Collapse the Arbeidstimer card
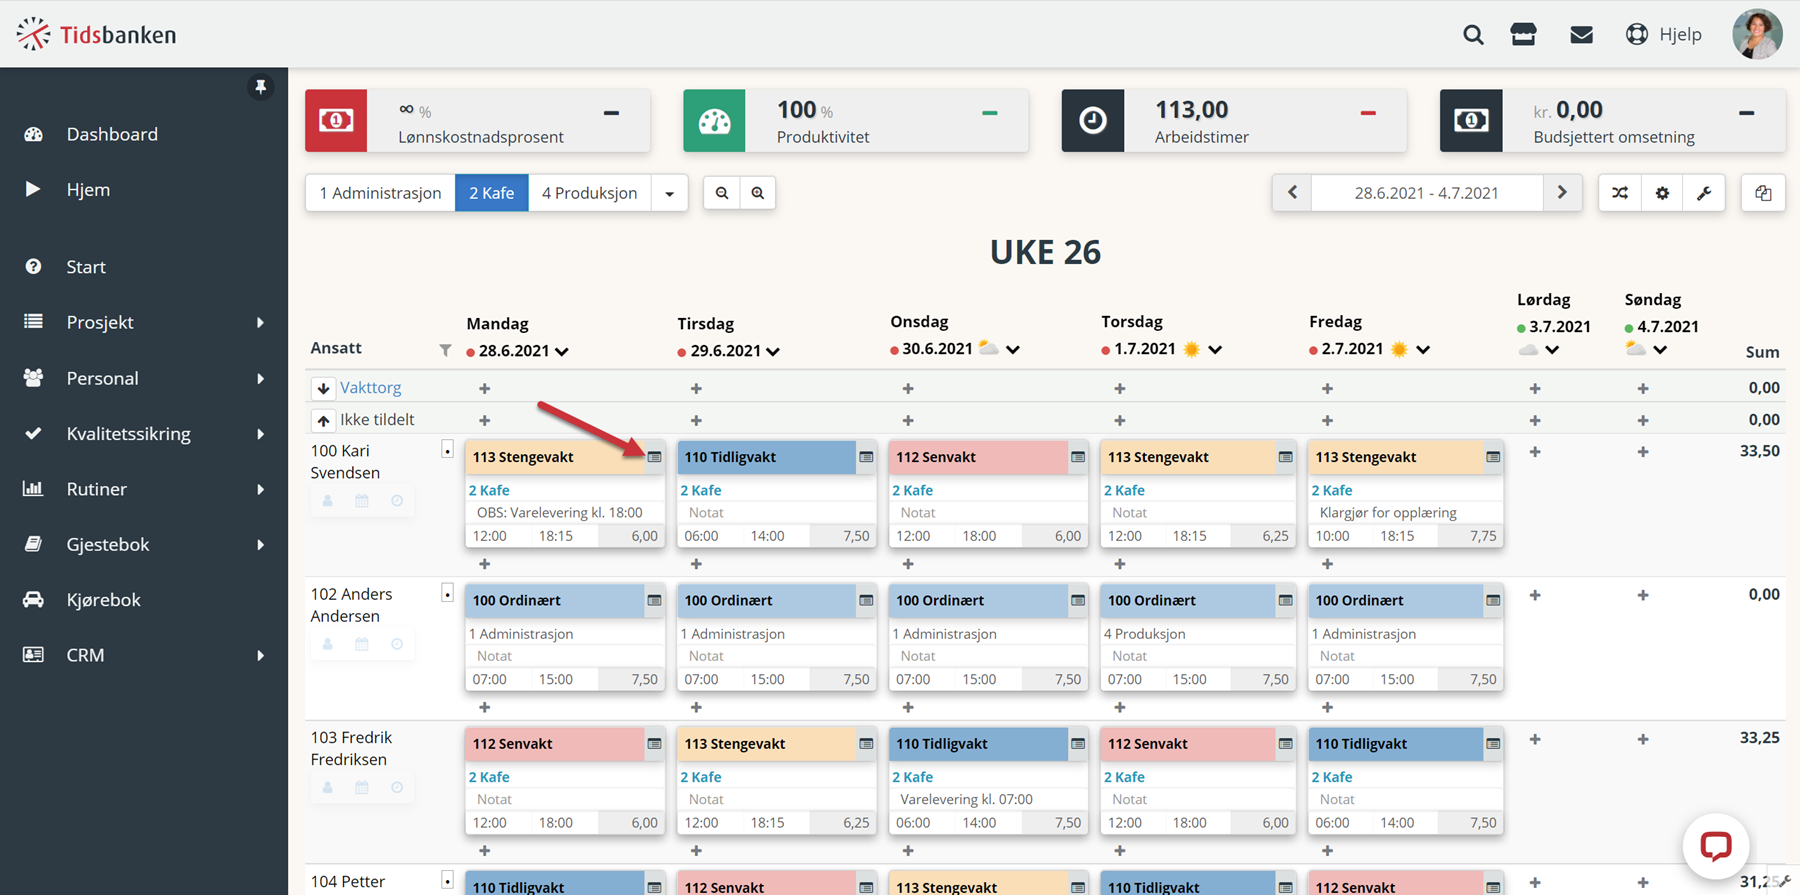This screenshot has height=895, width=1800. (x=1368, y=113)
